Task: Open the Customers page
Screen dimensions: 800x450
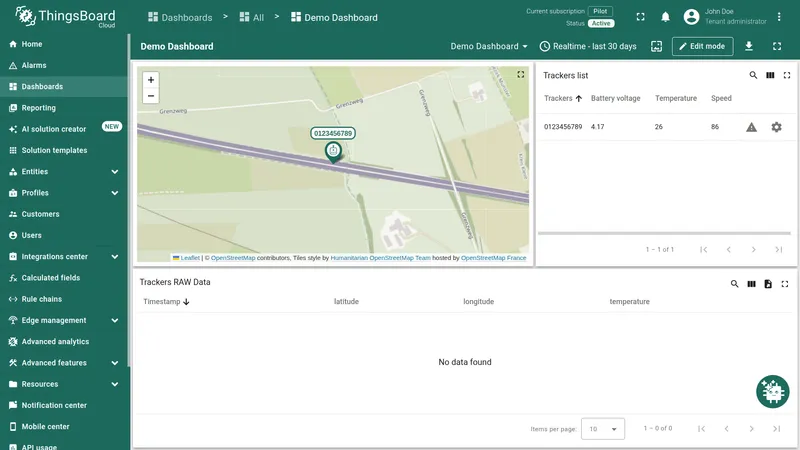Action: 64,214
